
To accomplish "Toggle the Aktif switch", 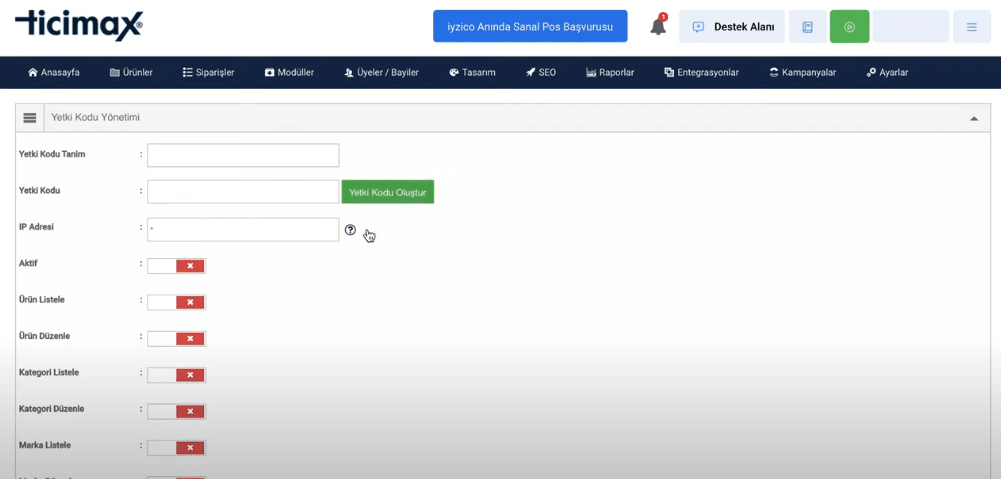I will coord(177,266).
